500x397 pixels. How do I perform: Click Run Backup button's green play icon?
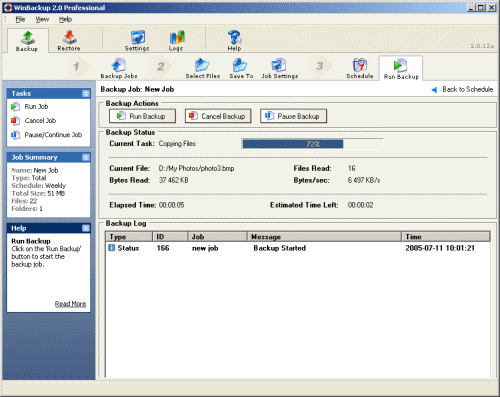pos(121,116)
